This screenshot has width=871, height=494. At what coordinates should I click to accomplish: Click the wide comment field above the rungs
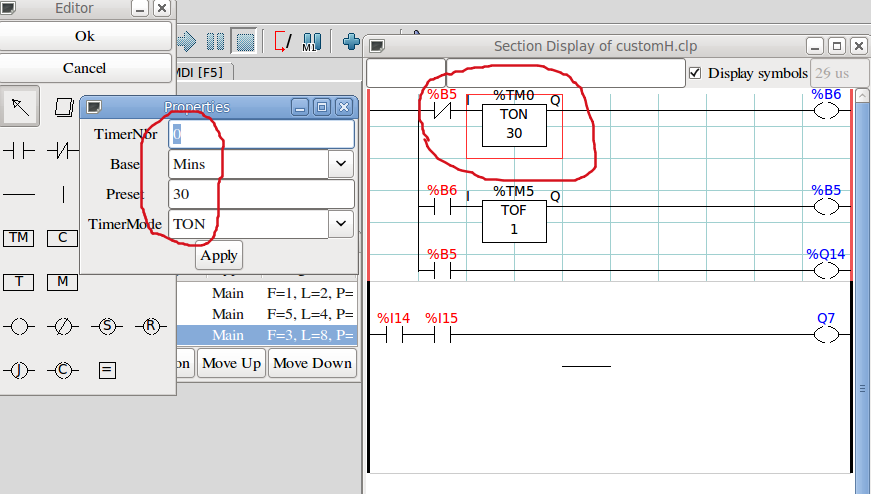565,73
